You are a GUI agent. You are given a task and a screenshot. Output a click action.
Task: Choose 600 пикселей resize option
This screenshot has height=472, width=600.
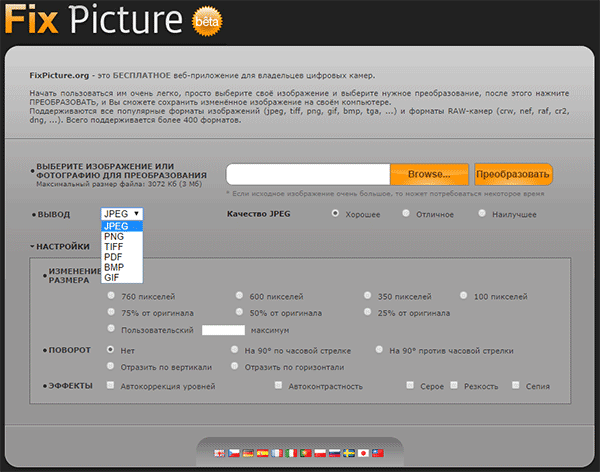[x=239, y=296]
